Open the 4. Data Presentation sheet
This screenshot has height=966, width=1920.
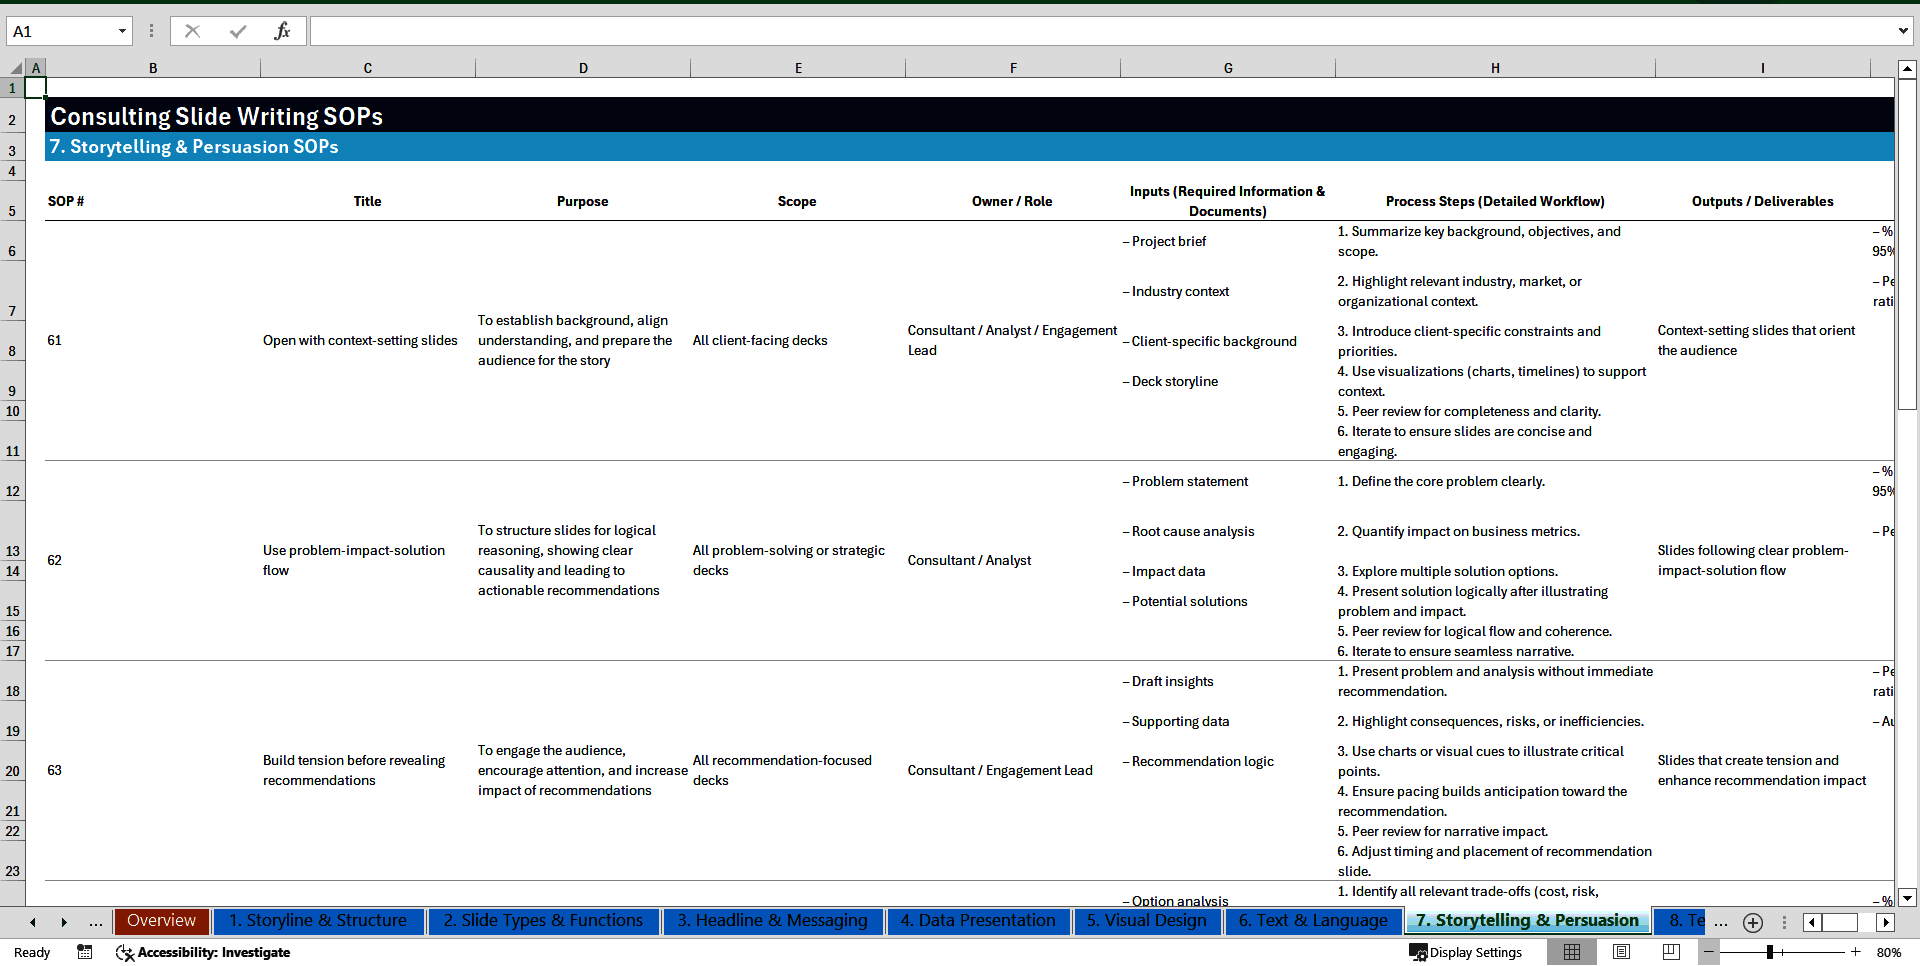pos(978,921)
